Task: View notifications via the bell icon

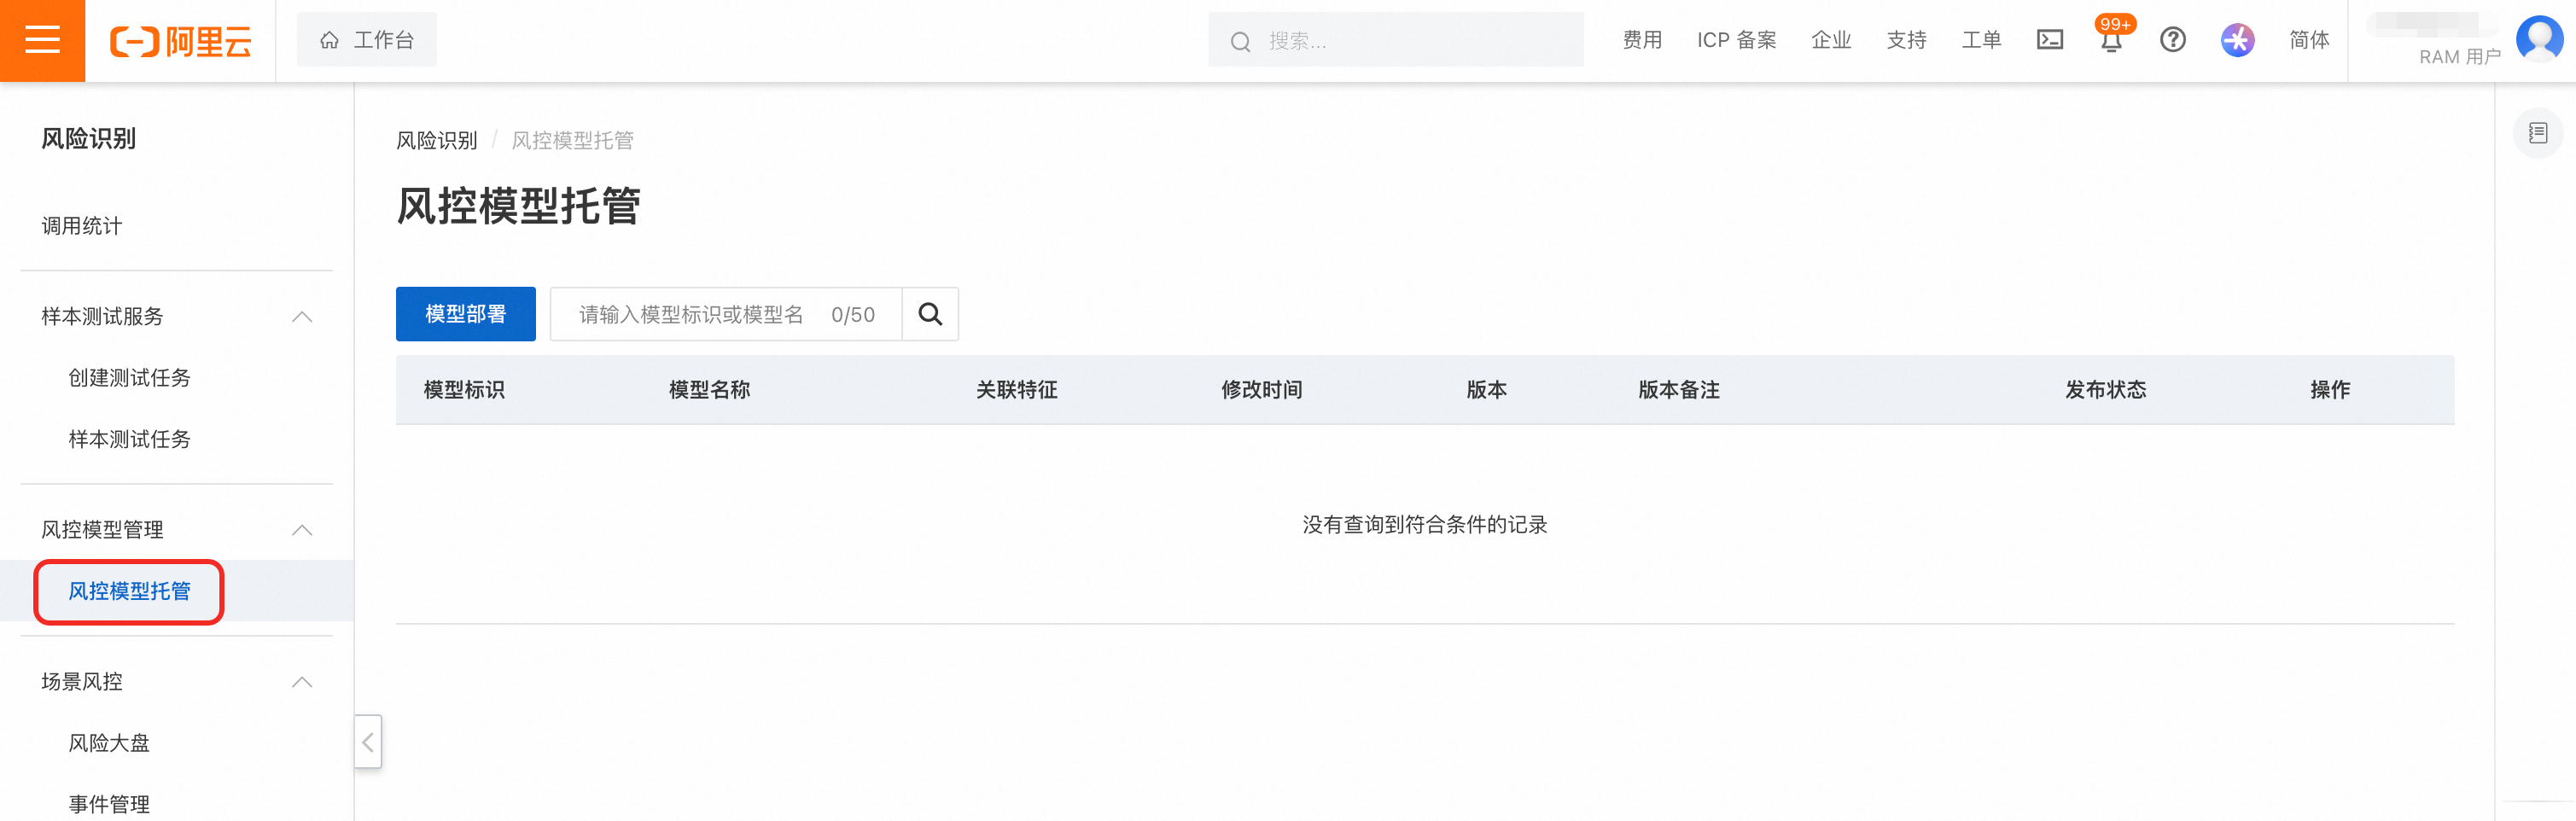Action: pyautogui.click(x=2110, y=41)
